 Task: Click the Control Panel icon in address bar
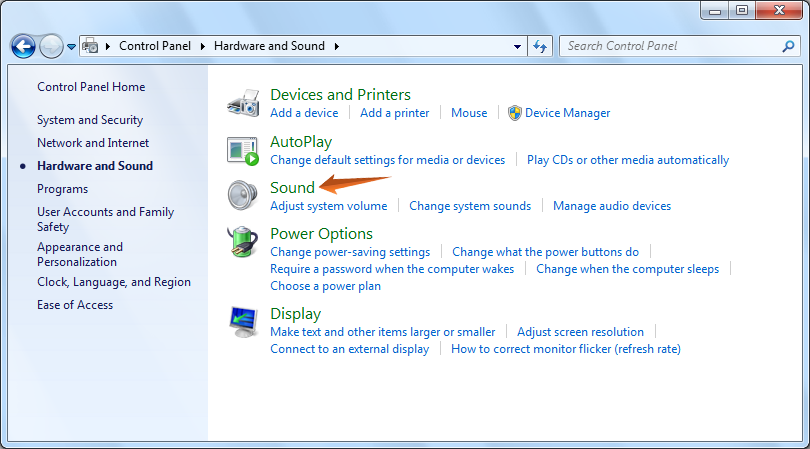90,46
